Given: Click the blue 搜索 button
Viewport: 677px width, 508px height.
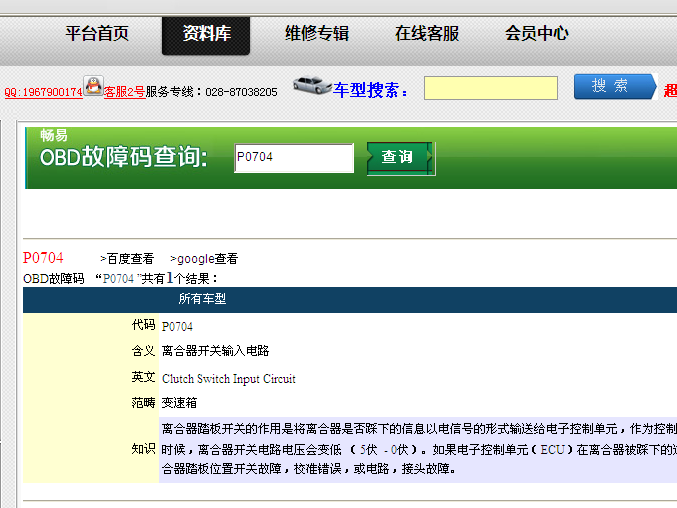Looking at the screenshot, I should pos(615,86).
